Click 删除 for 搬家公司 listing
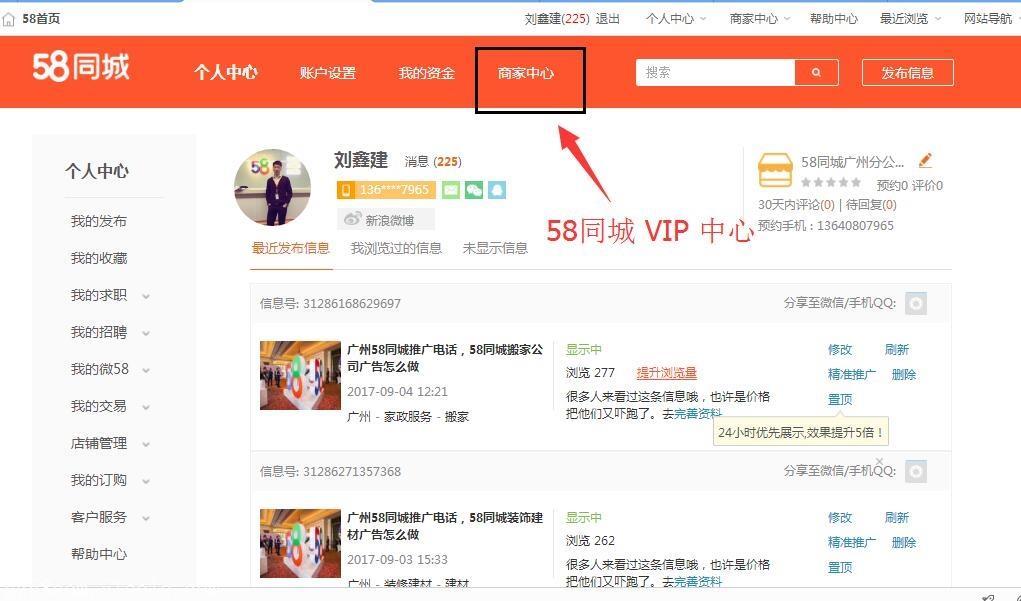 pyautogui.click(x=904, y=374)
